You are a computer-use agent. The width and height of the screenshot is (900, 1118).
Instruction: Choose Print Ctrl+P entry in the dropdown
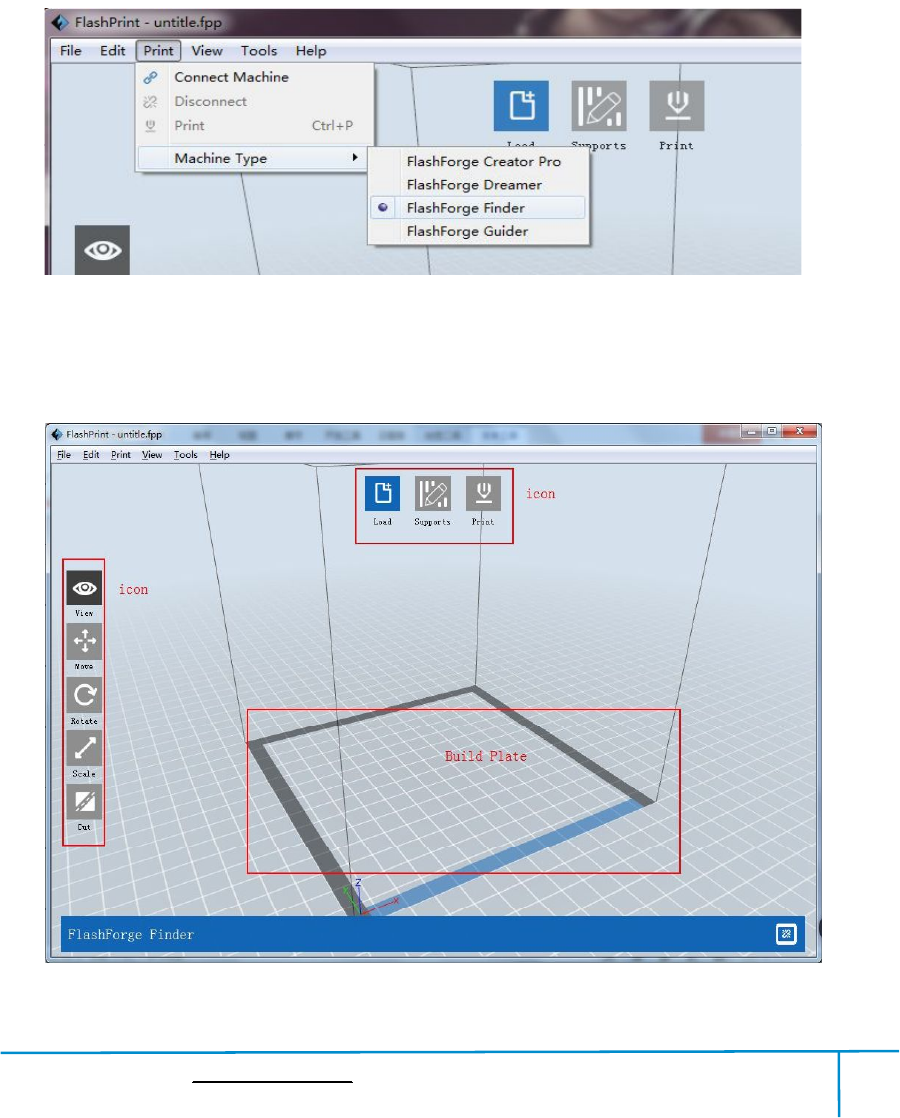pyautogui.click(x=255, y=125)
